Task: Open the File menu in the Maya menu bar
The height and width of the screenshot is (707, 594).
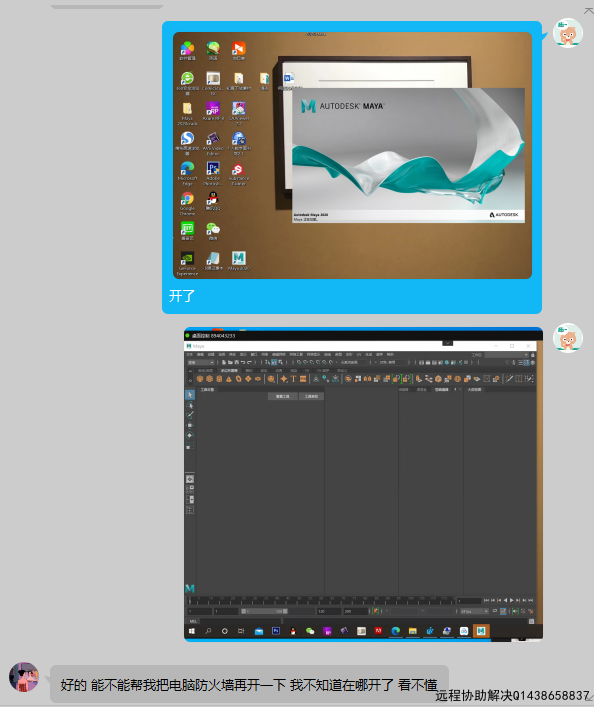Action: pyautogui.click(x=190, y=354)
